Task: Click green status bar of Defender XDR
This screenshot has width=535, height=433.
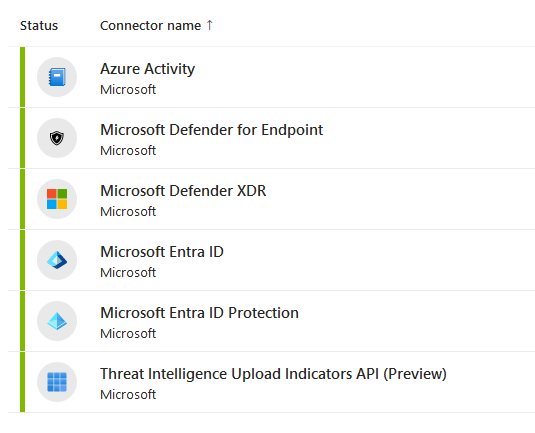Action: [x=23, y=199]
